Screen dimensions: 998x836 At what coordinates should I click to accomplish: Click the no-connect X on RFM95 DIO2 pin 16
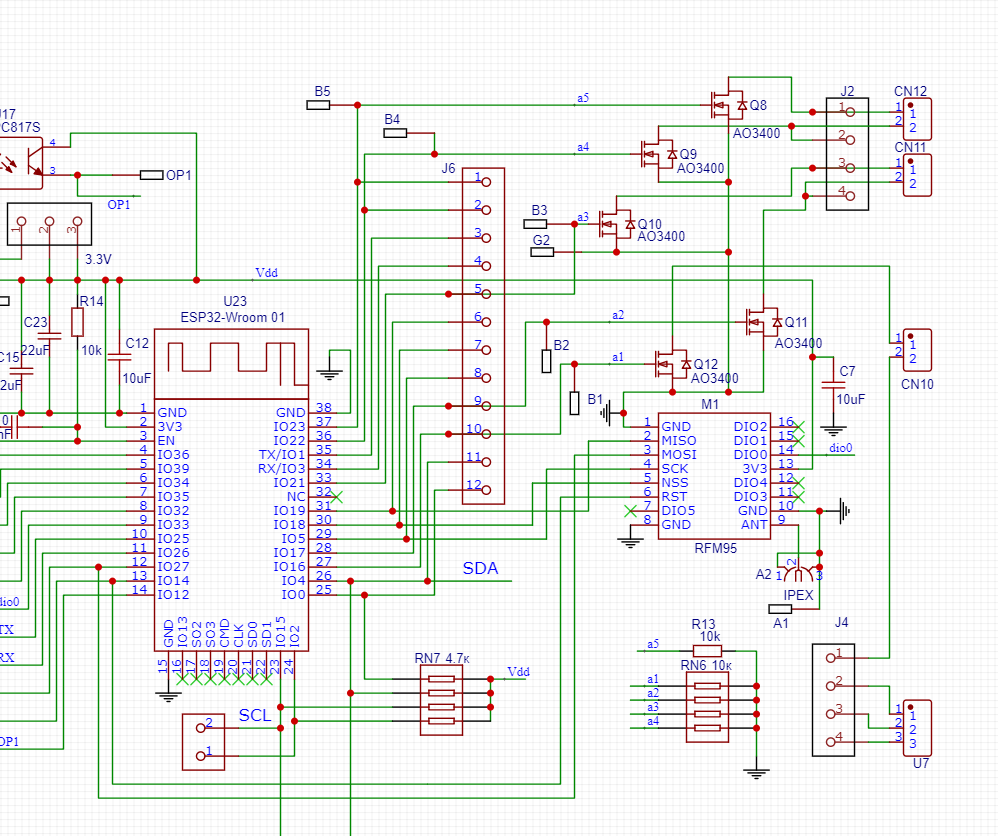798,427
